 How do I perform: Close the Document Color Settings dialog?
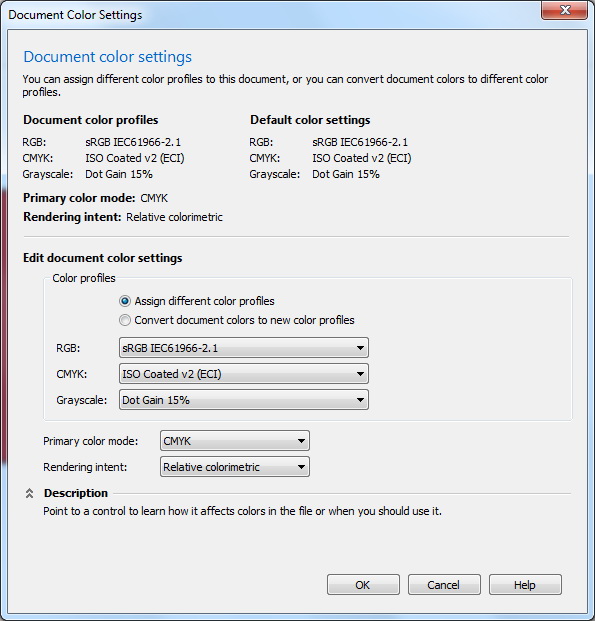564,10
